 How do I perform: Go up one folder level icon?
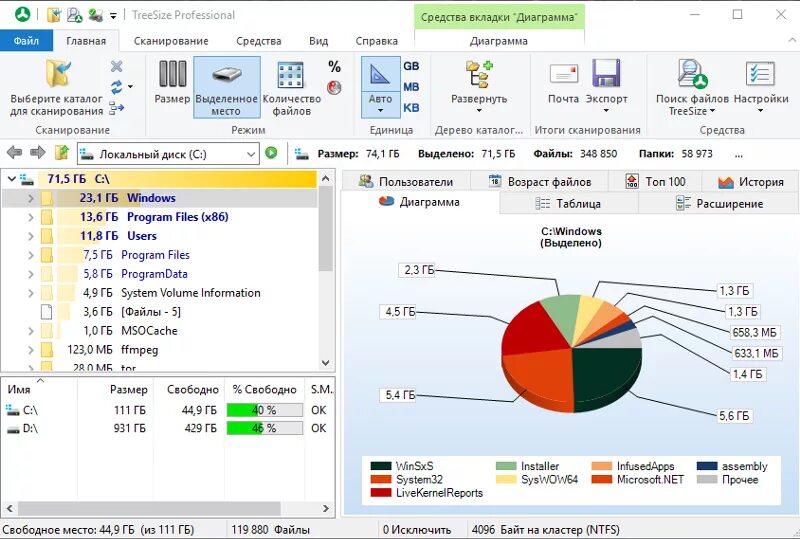[62, 152]
